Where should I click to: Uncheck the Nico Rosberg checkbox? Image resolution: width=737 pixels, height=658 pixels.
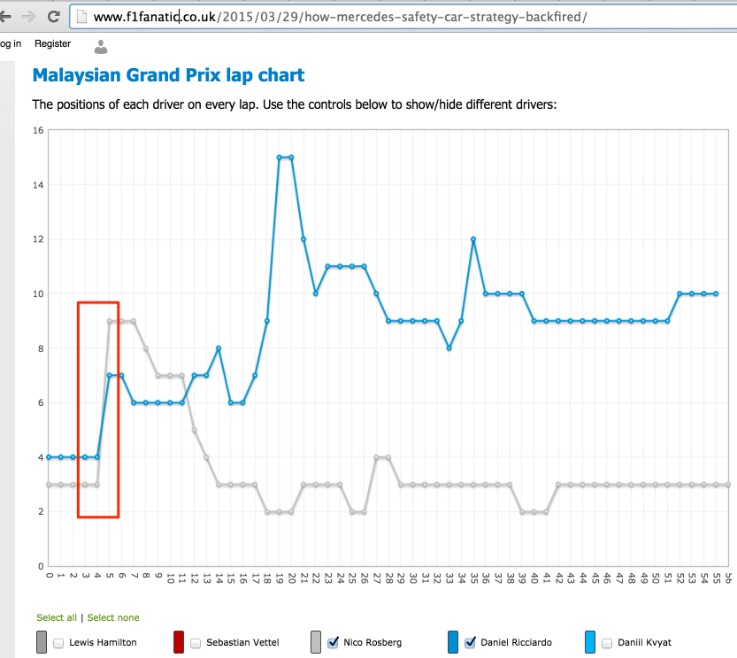pyautogui.click(x=333, y=642)
